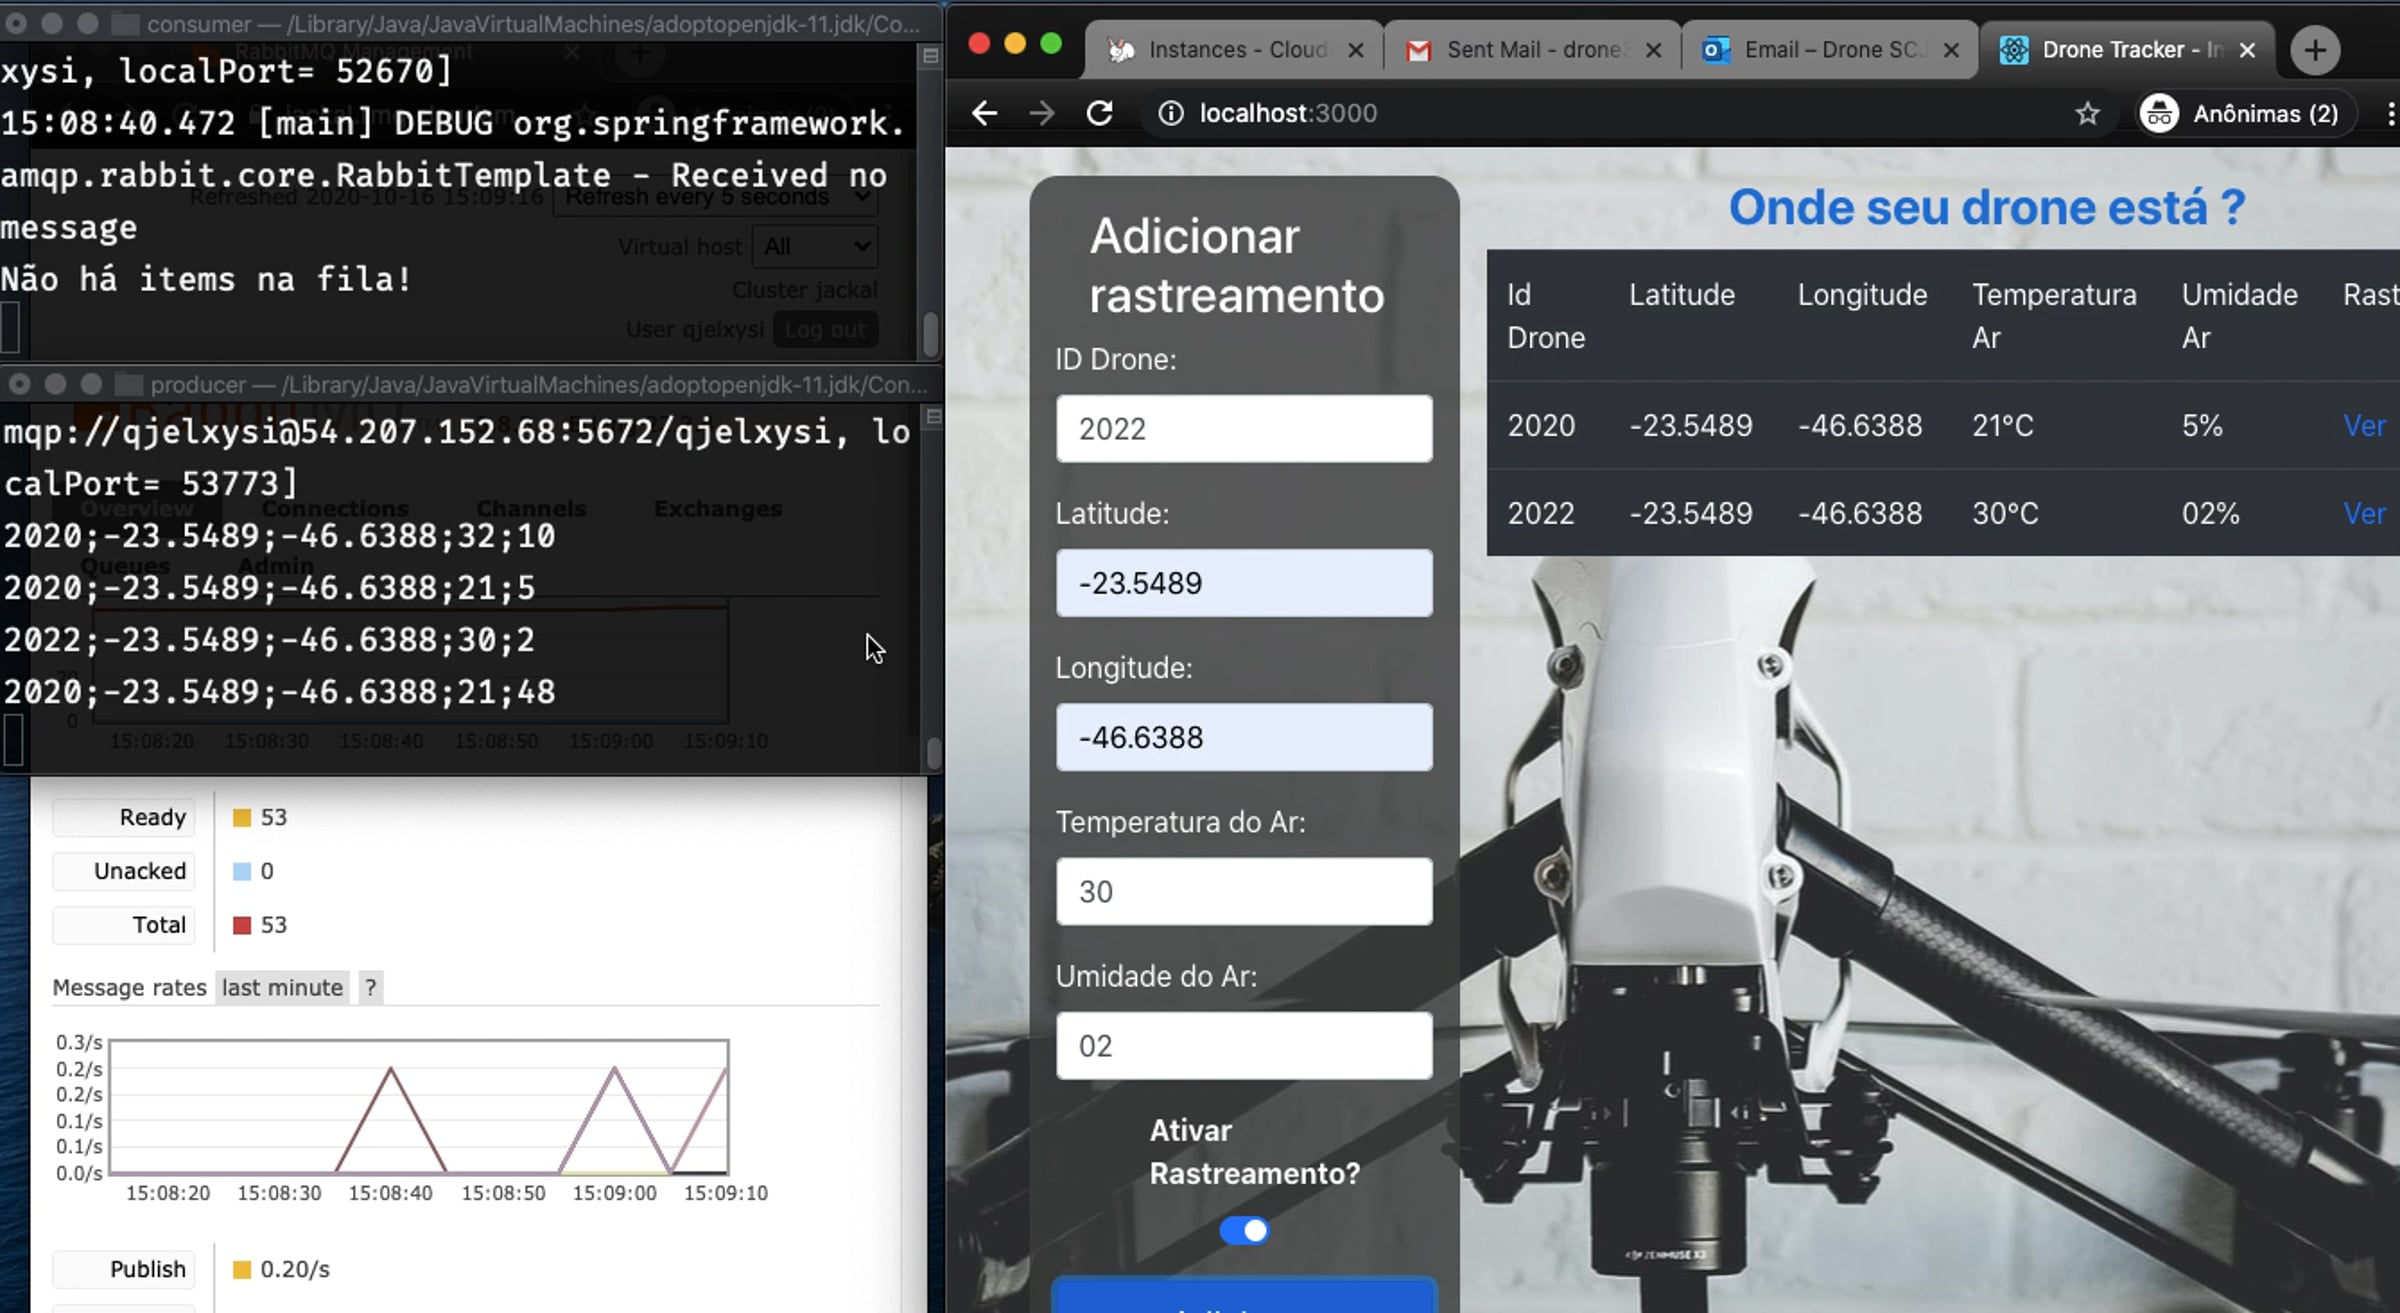The image size is (2400, 1313).
Task: Switch to the Instances - Cloud tab
Action: point(1235,50)
